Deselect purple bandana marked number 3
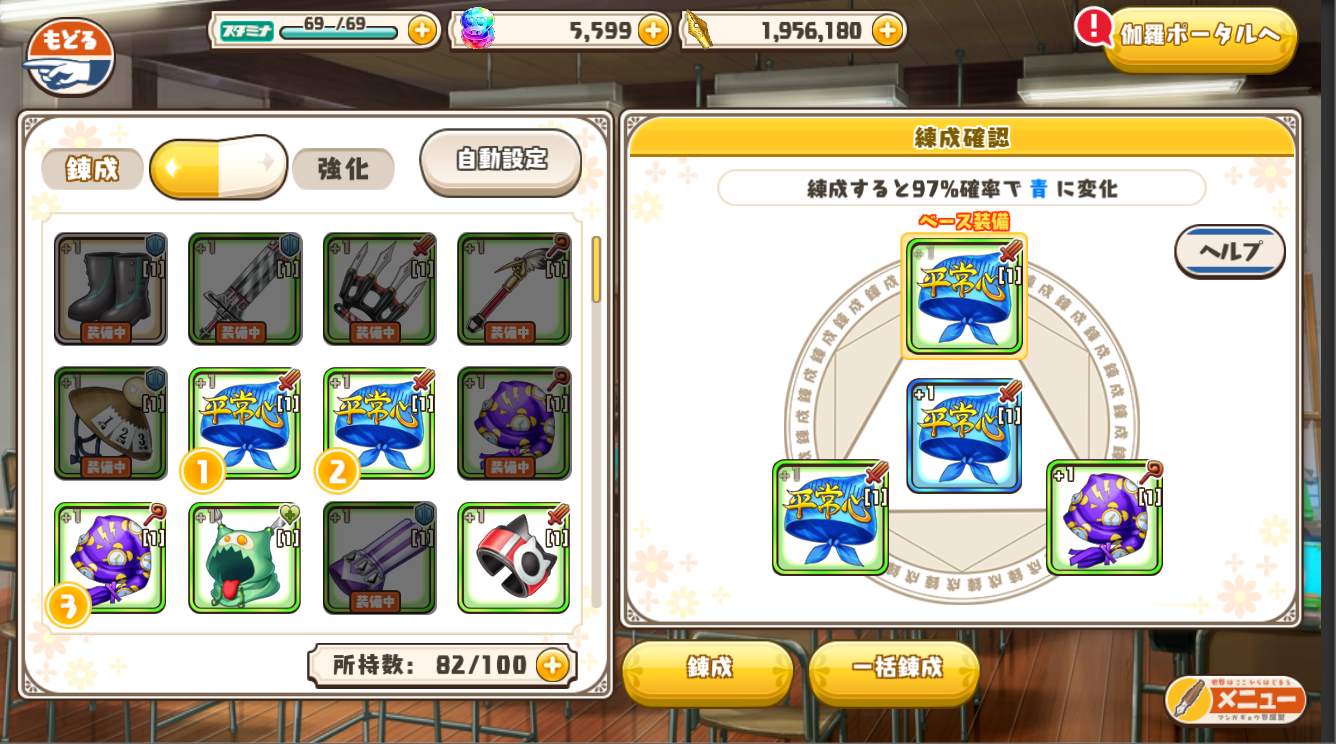Viewport: 1336px width, 744px height. pyautogui.click(x=110, y=558)
